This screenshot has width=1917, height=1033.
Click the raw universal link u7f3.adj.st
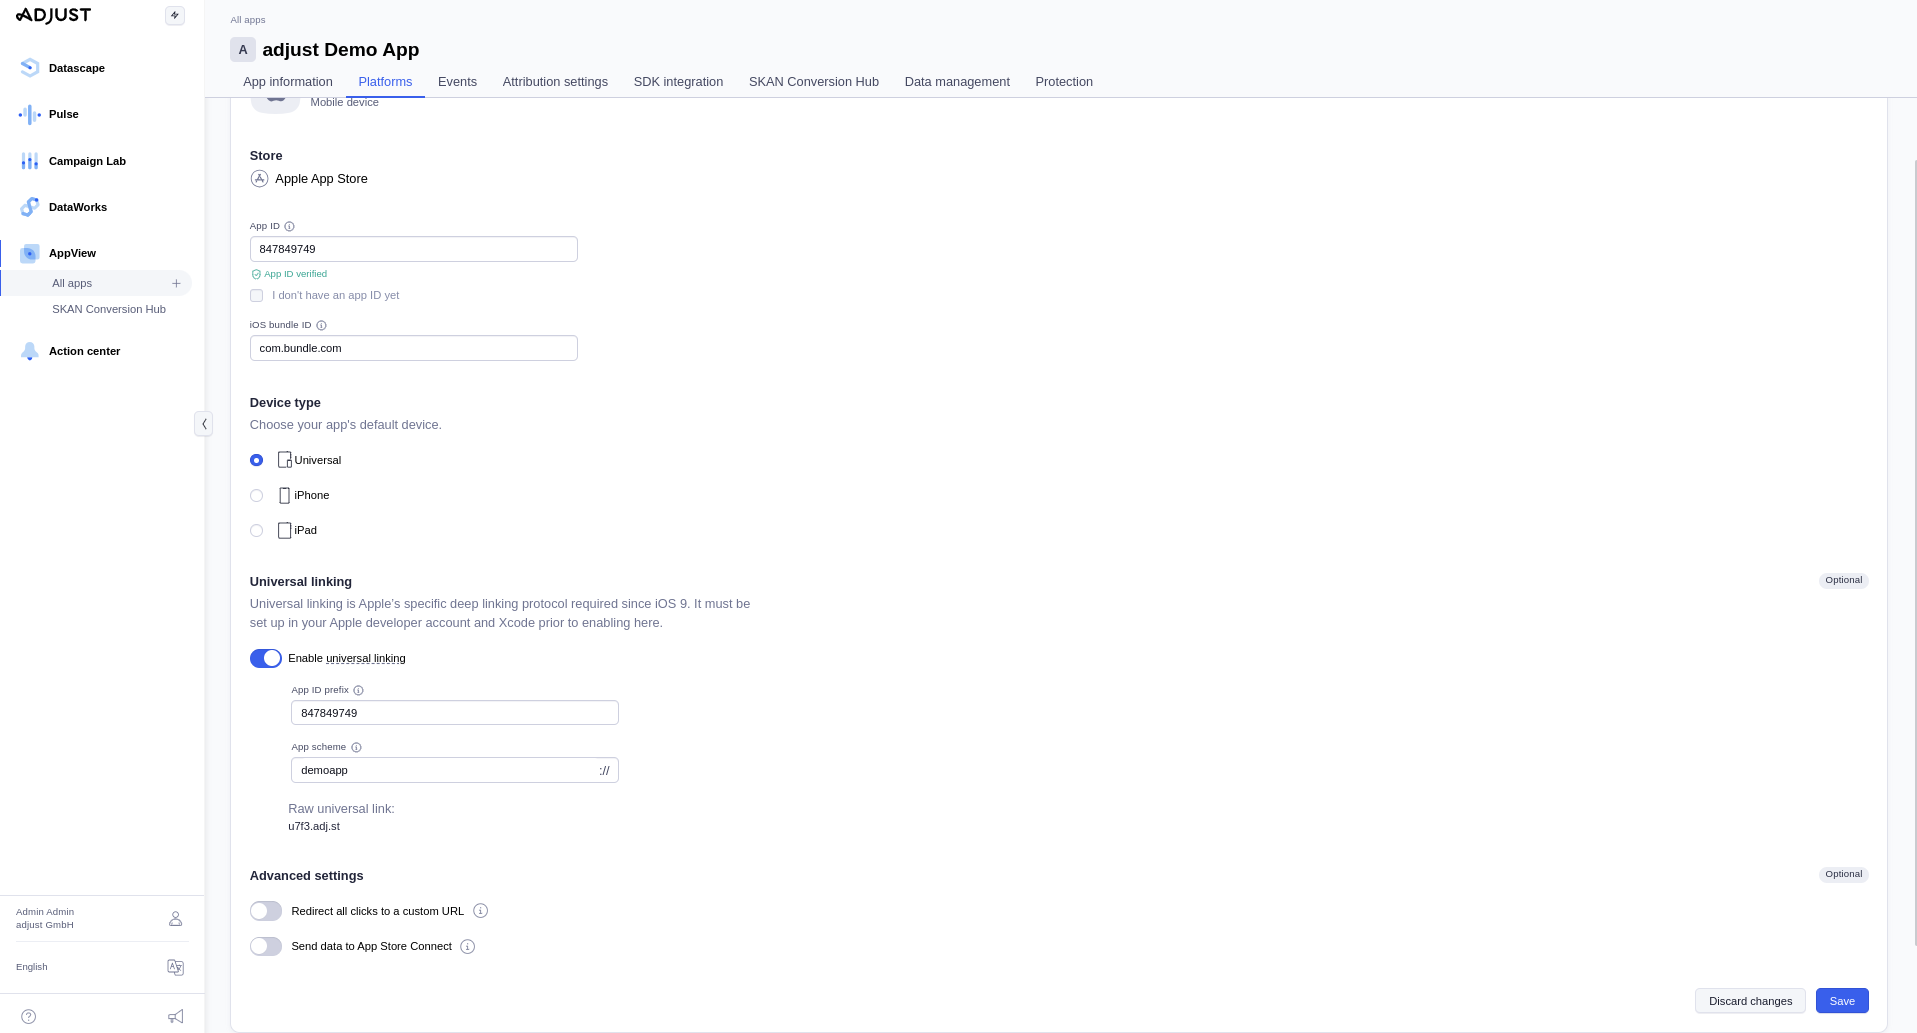tap(314, 827)
